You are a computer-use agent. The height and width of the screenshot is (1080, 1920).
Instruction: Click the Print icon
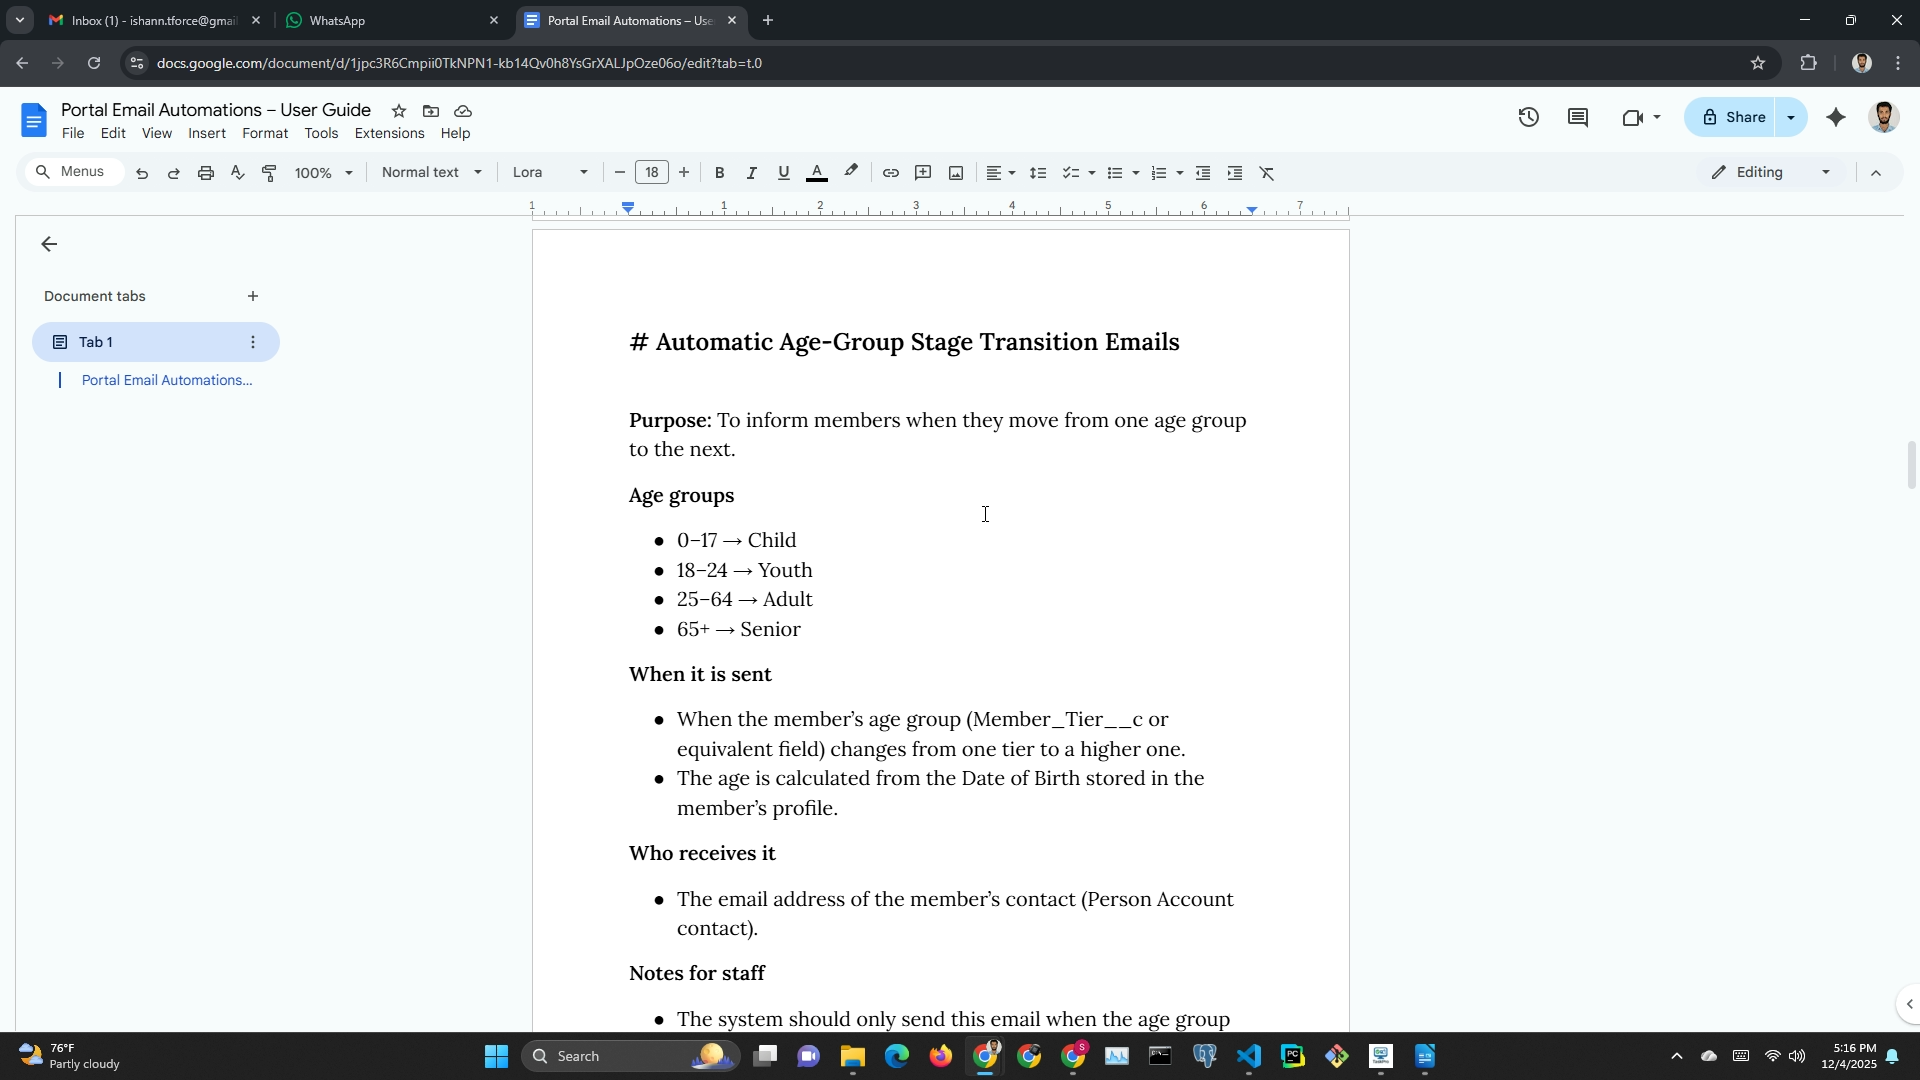206,173
